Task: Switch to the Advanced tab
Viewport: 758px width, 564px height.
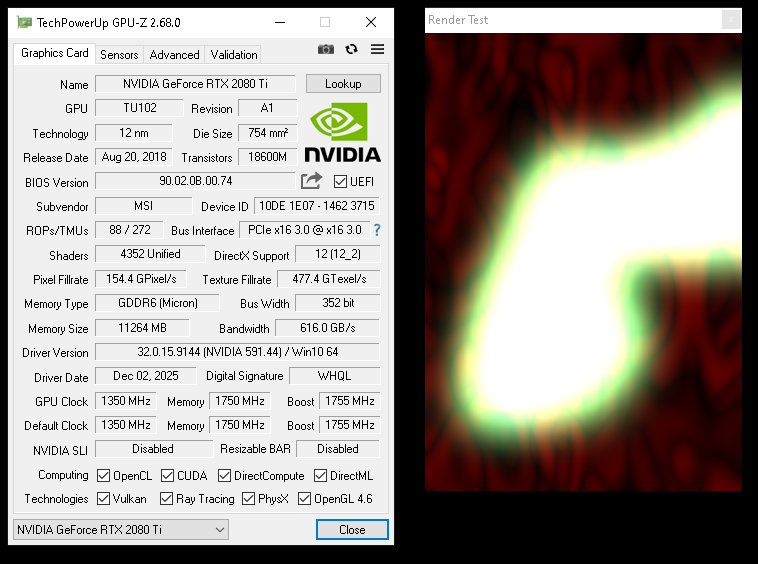Action: click(x=174, y=55)
